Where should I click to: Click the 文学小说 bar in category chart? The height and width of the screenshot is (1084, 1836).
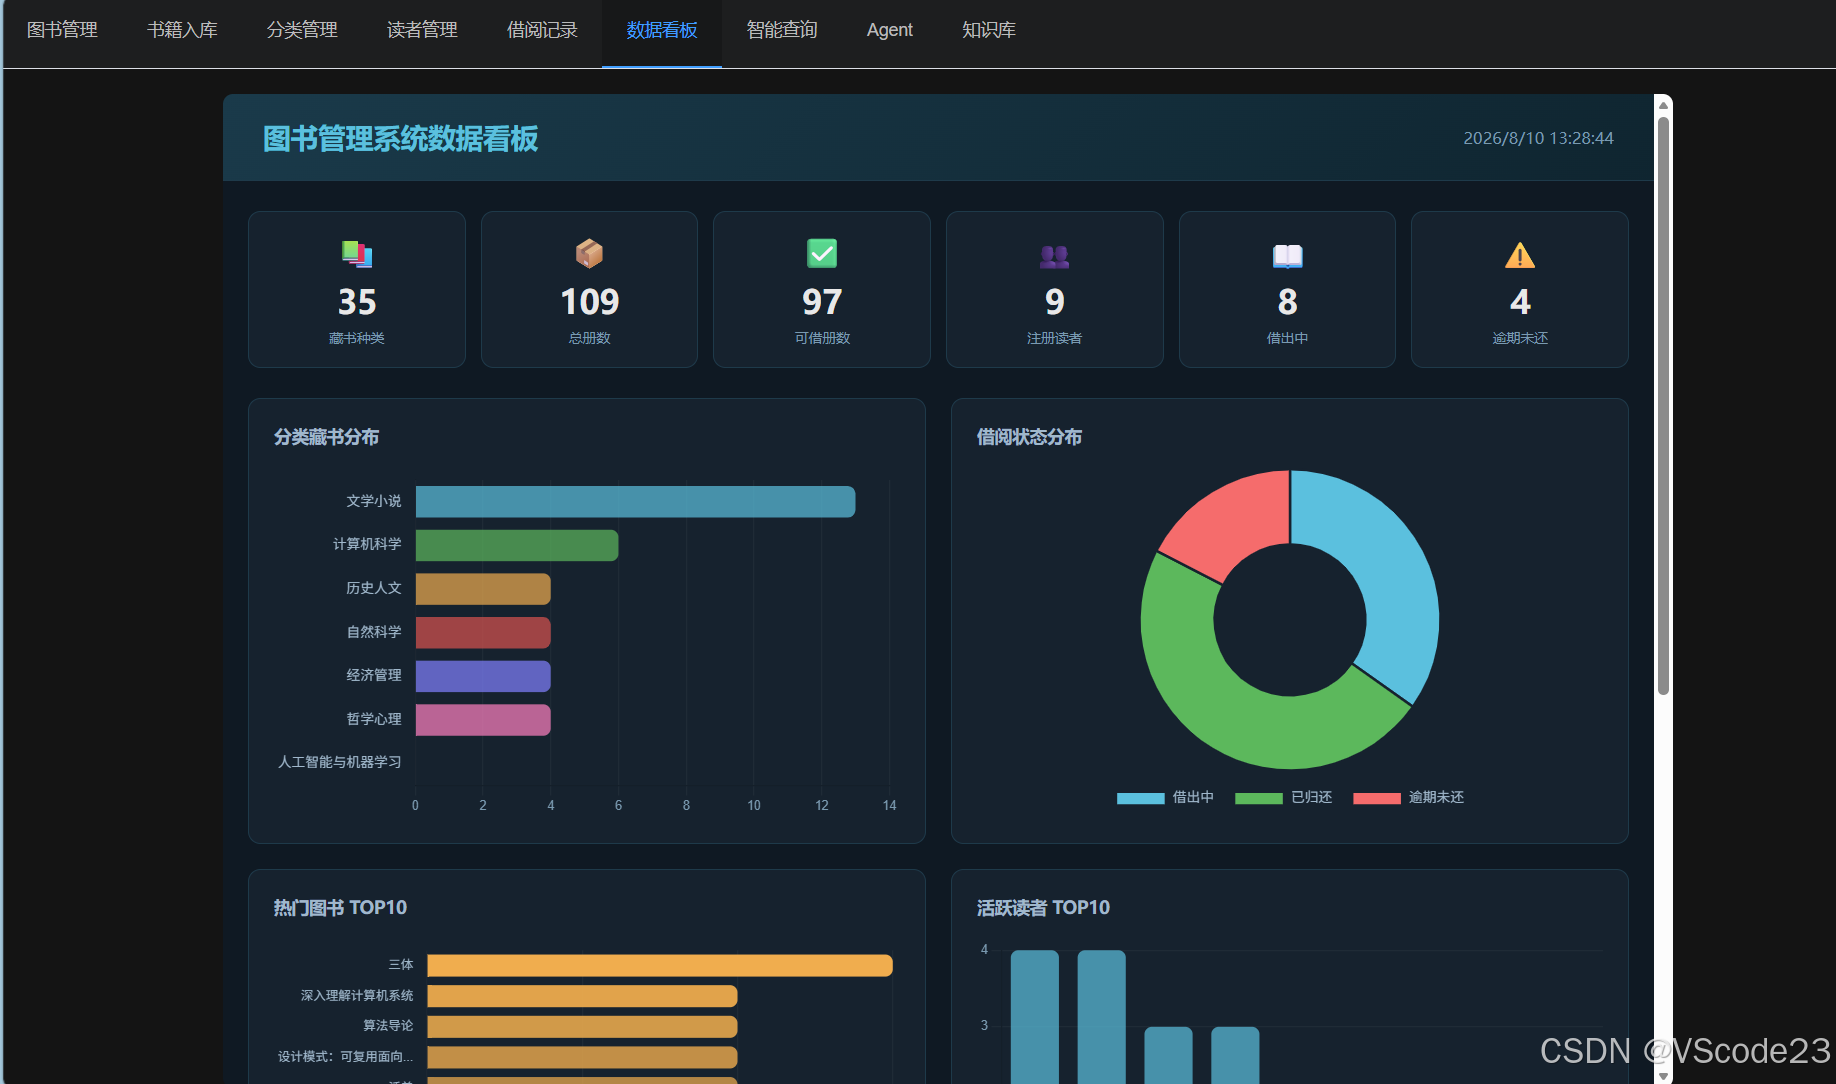pos(635,502)
